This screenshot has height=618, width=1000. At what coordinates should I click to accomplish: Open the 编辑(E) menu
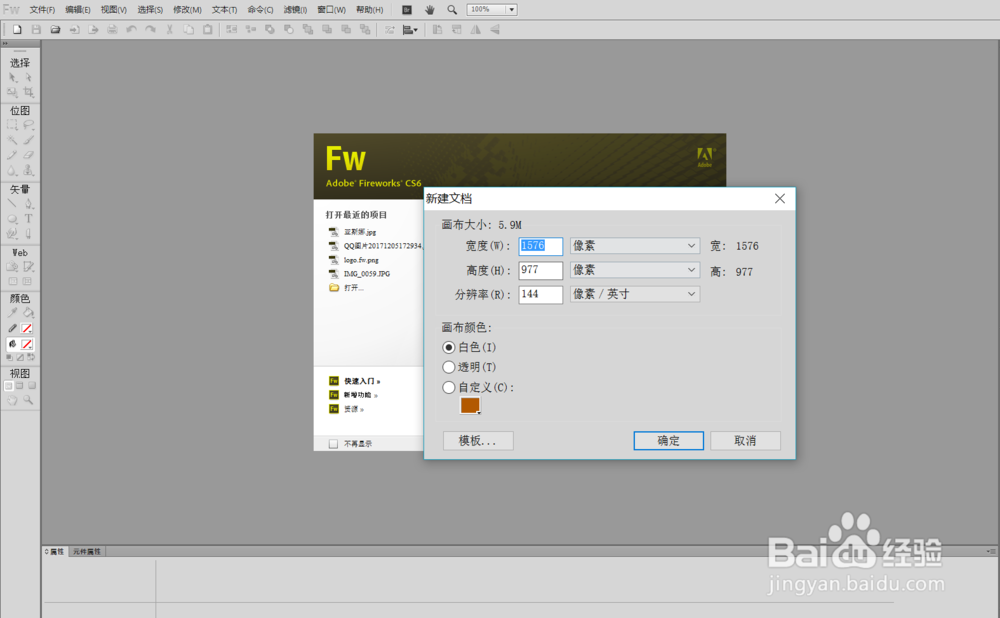(78, 10)
